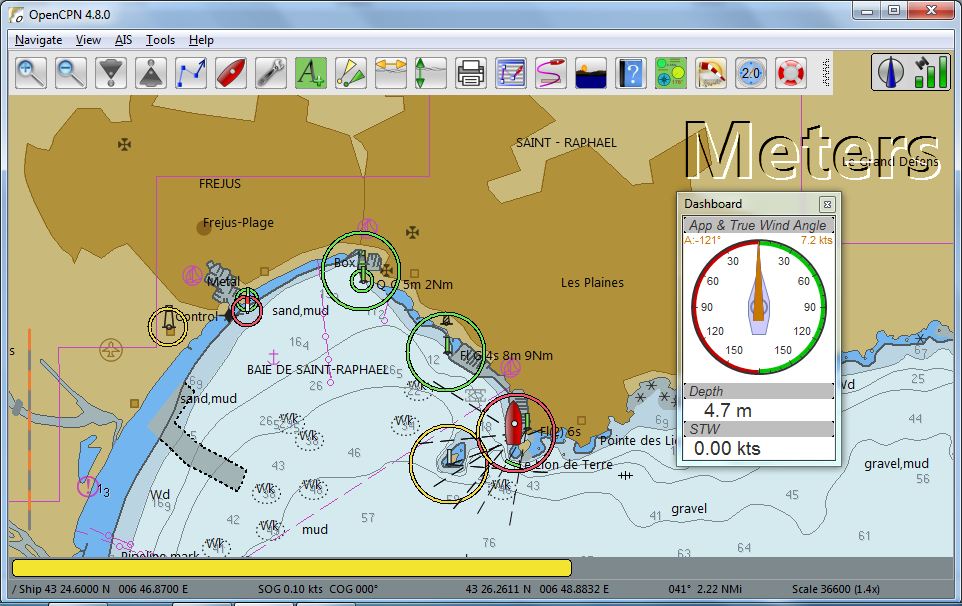Viewport: 962px width, 606px height.
Task: Click the Zoom In magnifier tool
Action: [31, 73]
